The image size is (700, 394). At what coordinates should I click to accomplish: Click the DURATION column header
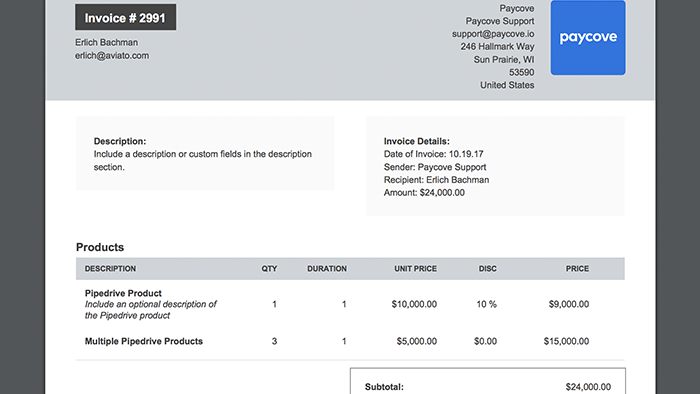(327, 269)
